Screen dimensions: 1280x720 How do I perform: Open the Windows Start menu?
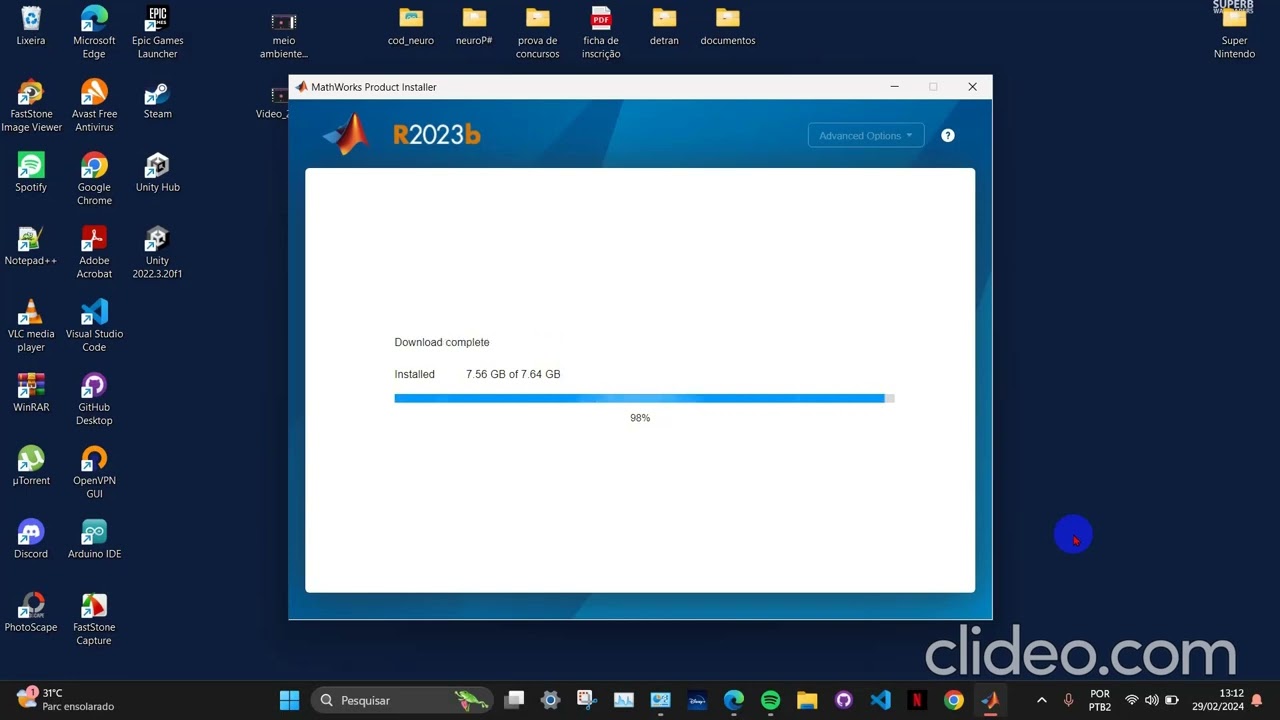coord(289,700)
